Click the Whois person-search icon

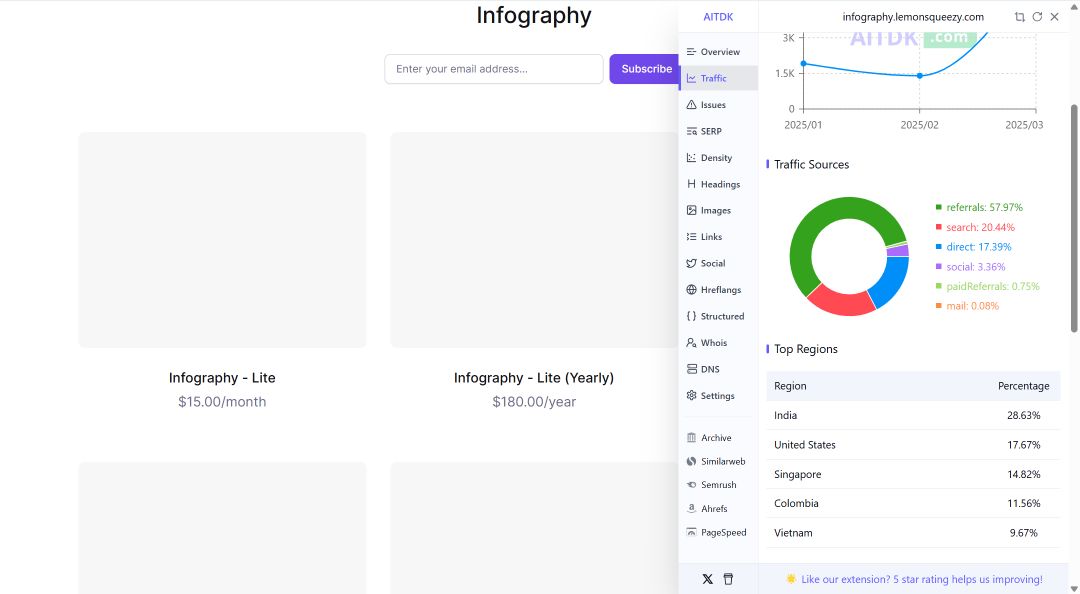click(x=692, y=342)
